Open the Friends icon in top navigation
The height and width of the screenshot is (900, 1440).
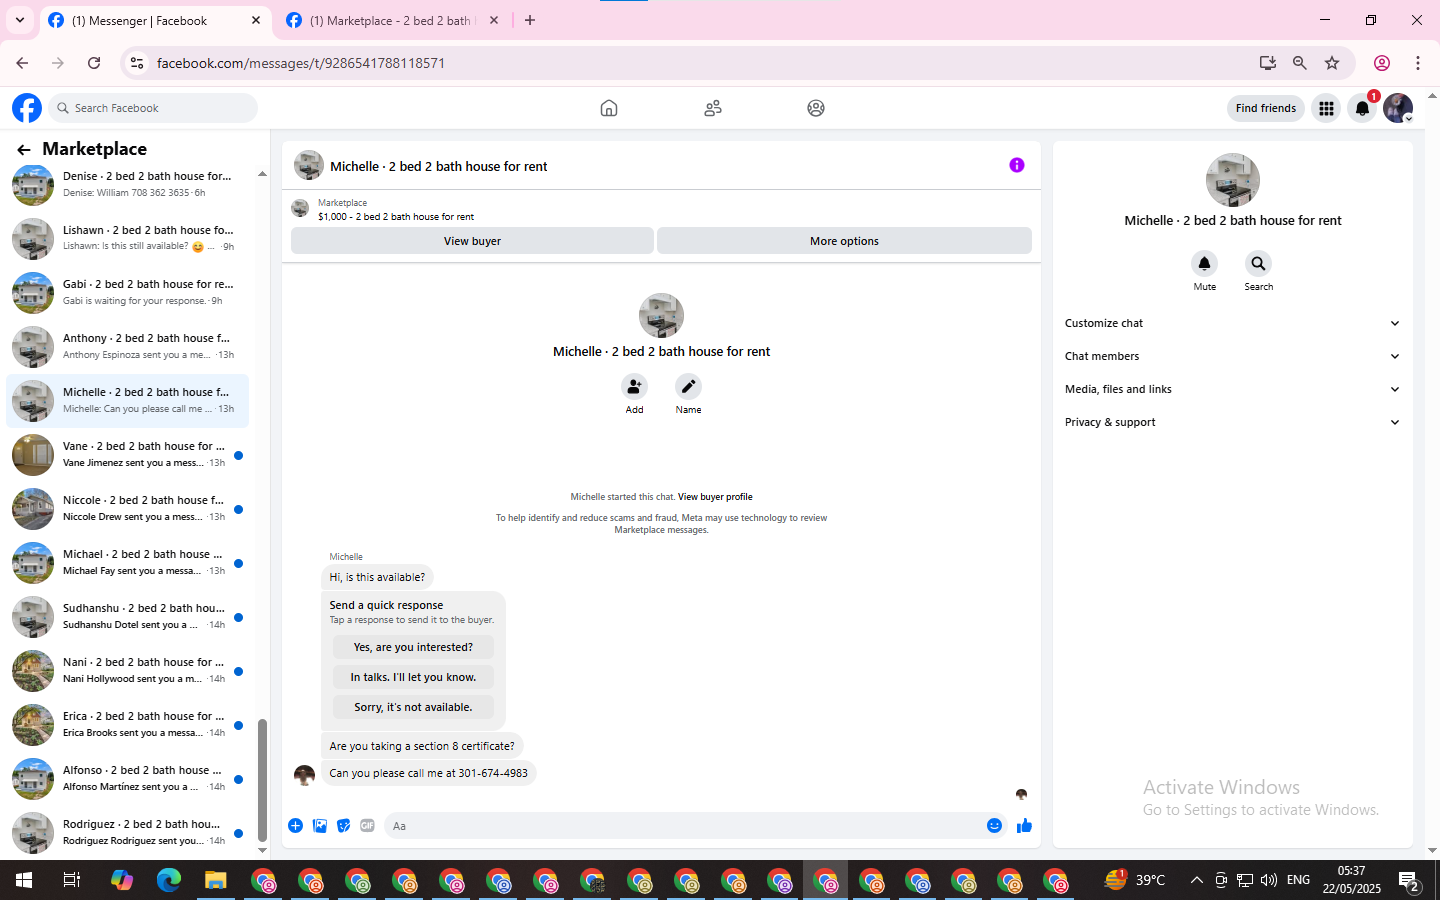pyautogui.click(x=713, y=108)
